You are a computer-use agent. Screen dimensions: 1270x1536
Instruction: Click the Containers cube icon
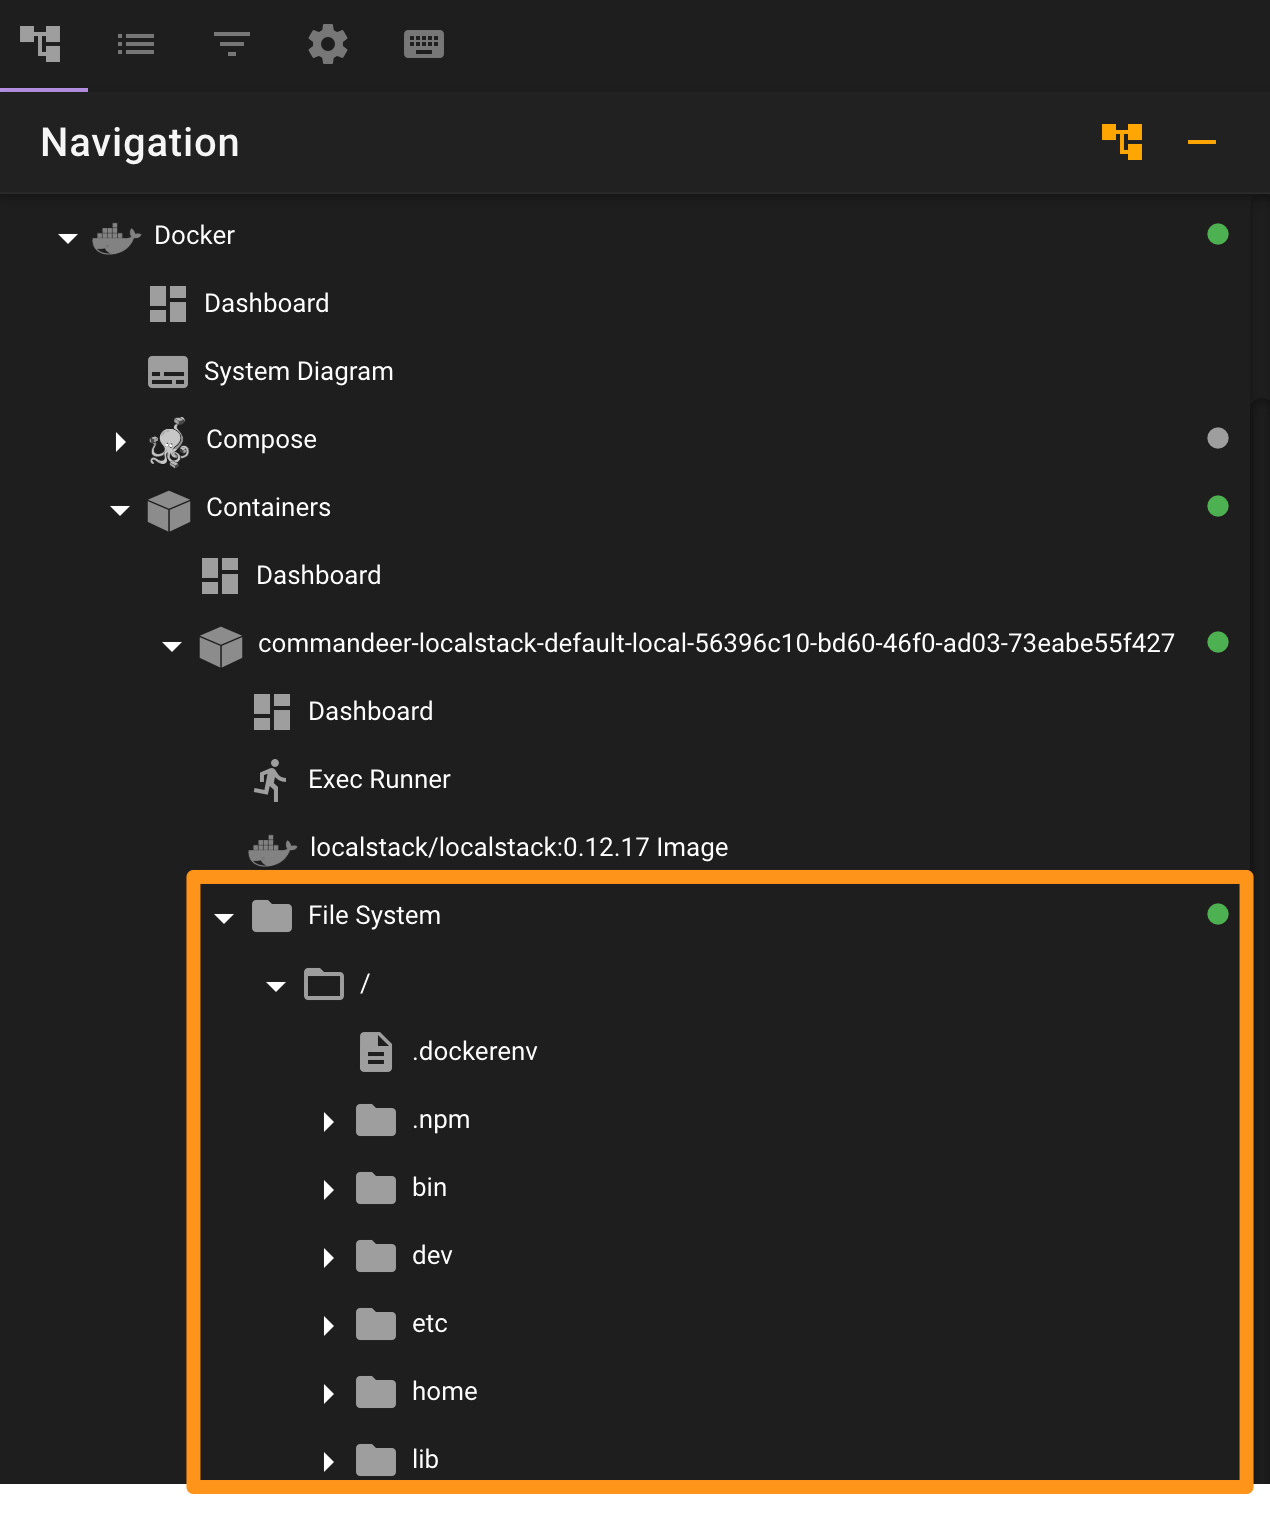tap(170, 508)
